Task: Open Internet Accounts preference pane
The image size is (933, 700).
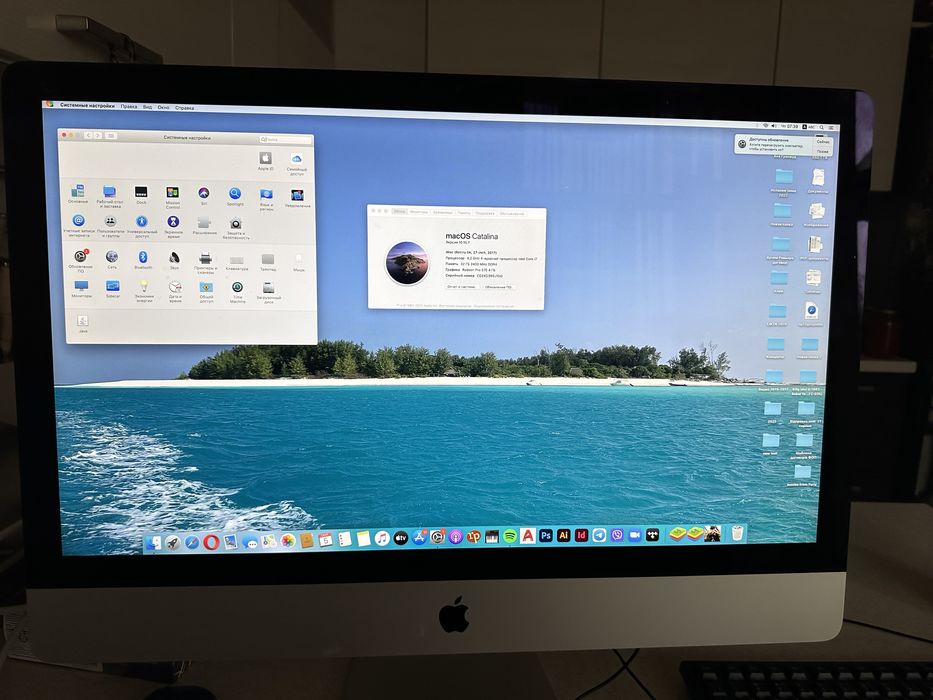Action: (x=79, y=224)
